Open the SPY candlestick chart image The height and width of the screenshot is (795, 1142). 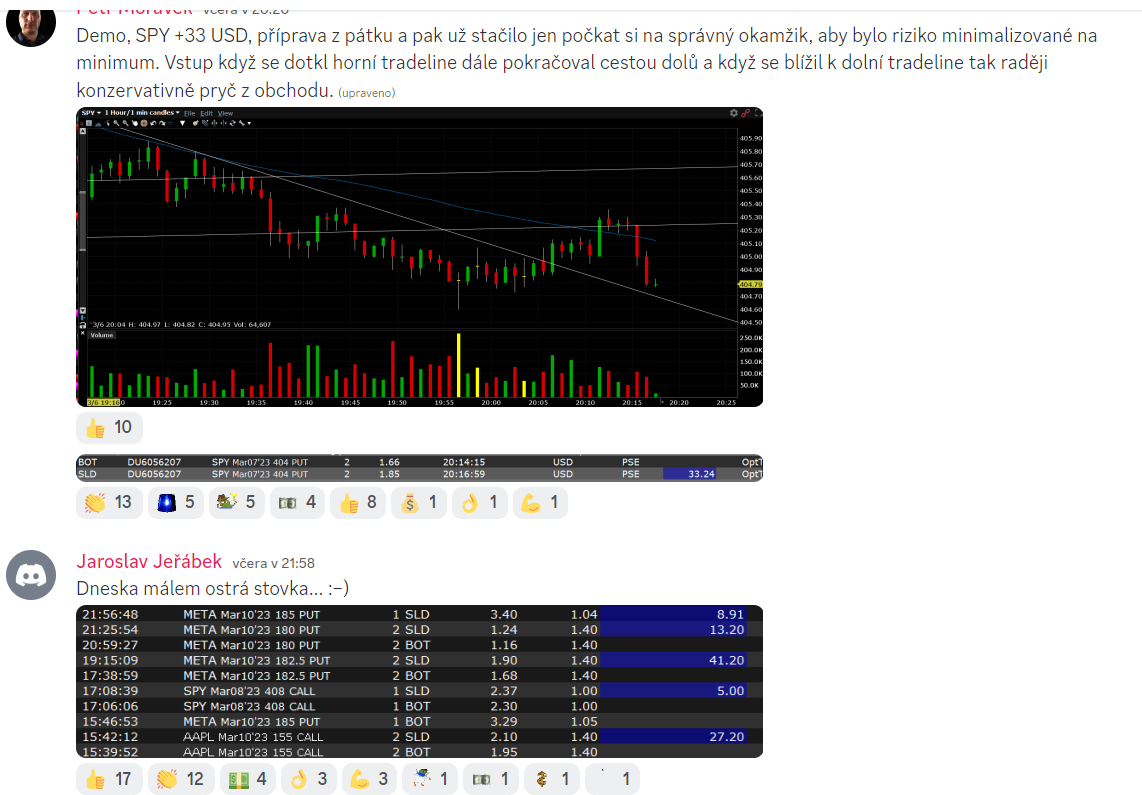point(420,257)
